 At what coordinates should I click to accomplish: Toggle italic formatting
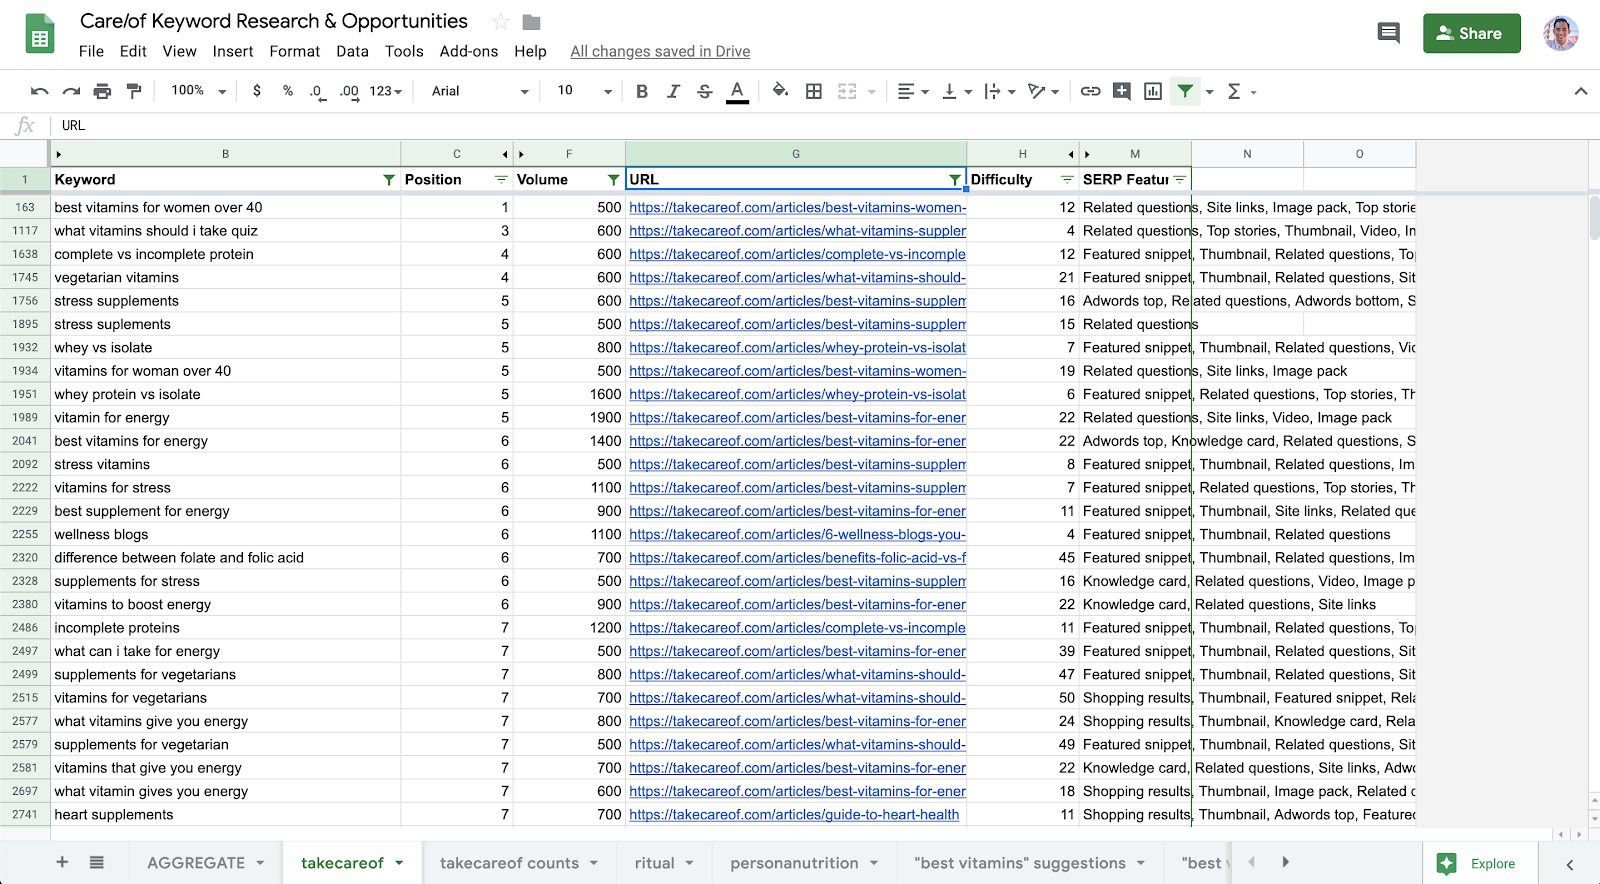[x=673, y=91]
